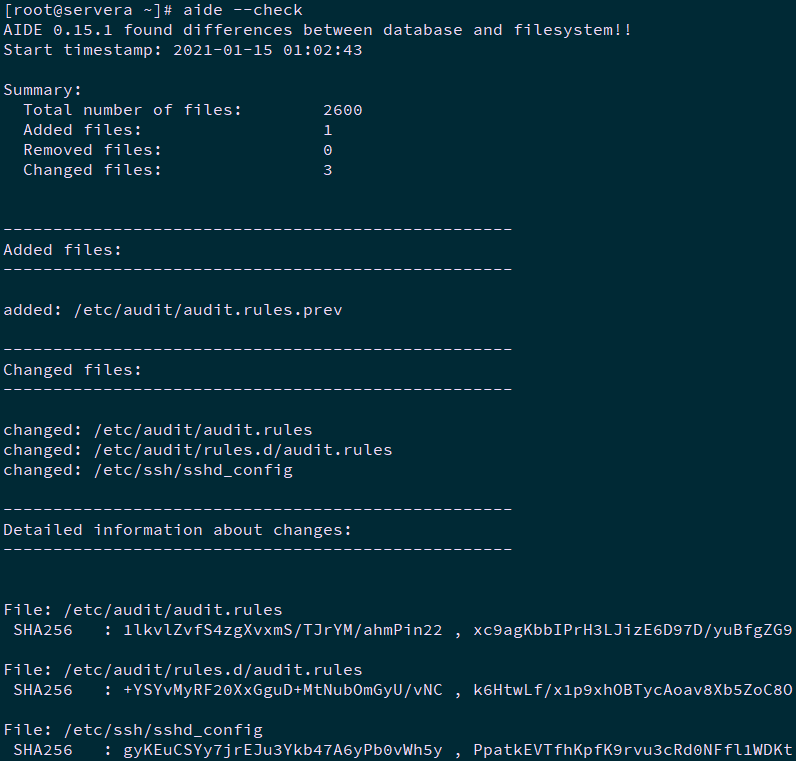Click the added /etc/audit/audit.rules.prev path
Screen dimensions: 796x761
[207, 310]
